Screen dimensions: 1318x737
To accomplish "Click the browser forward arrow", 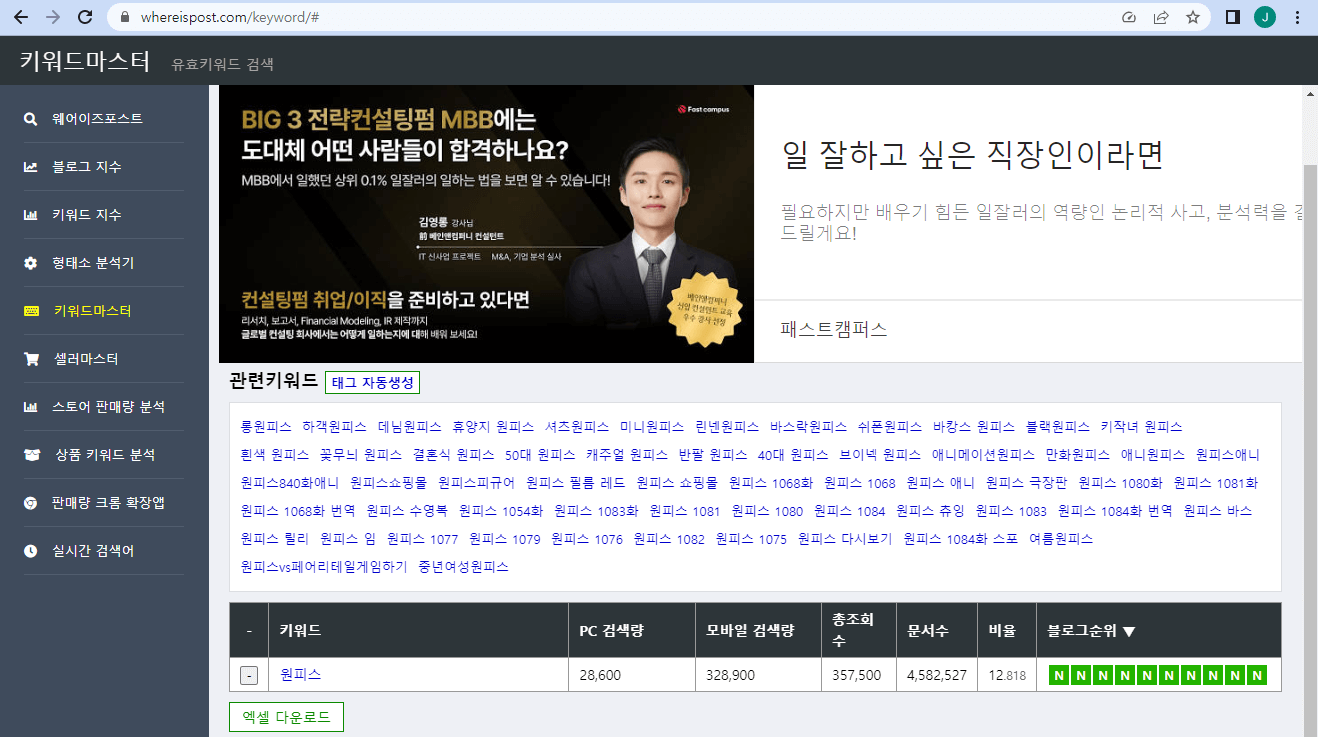I will [53, 17].
